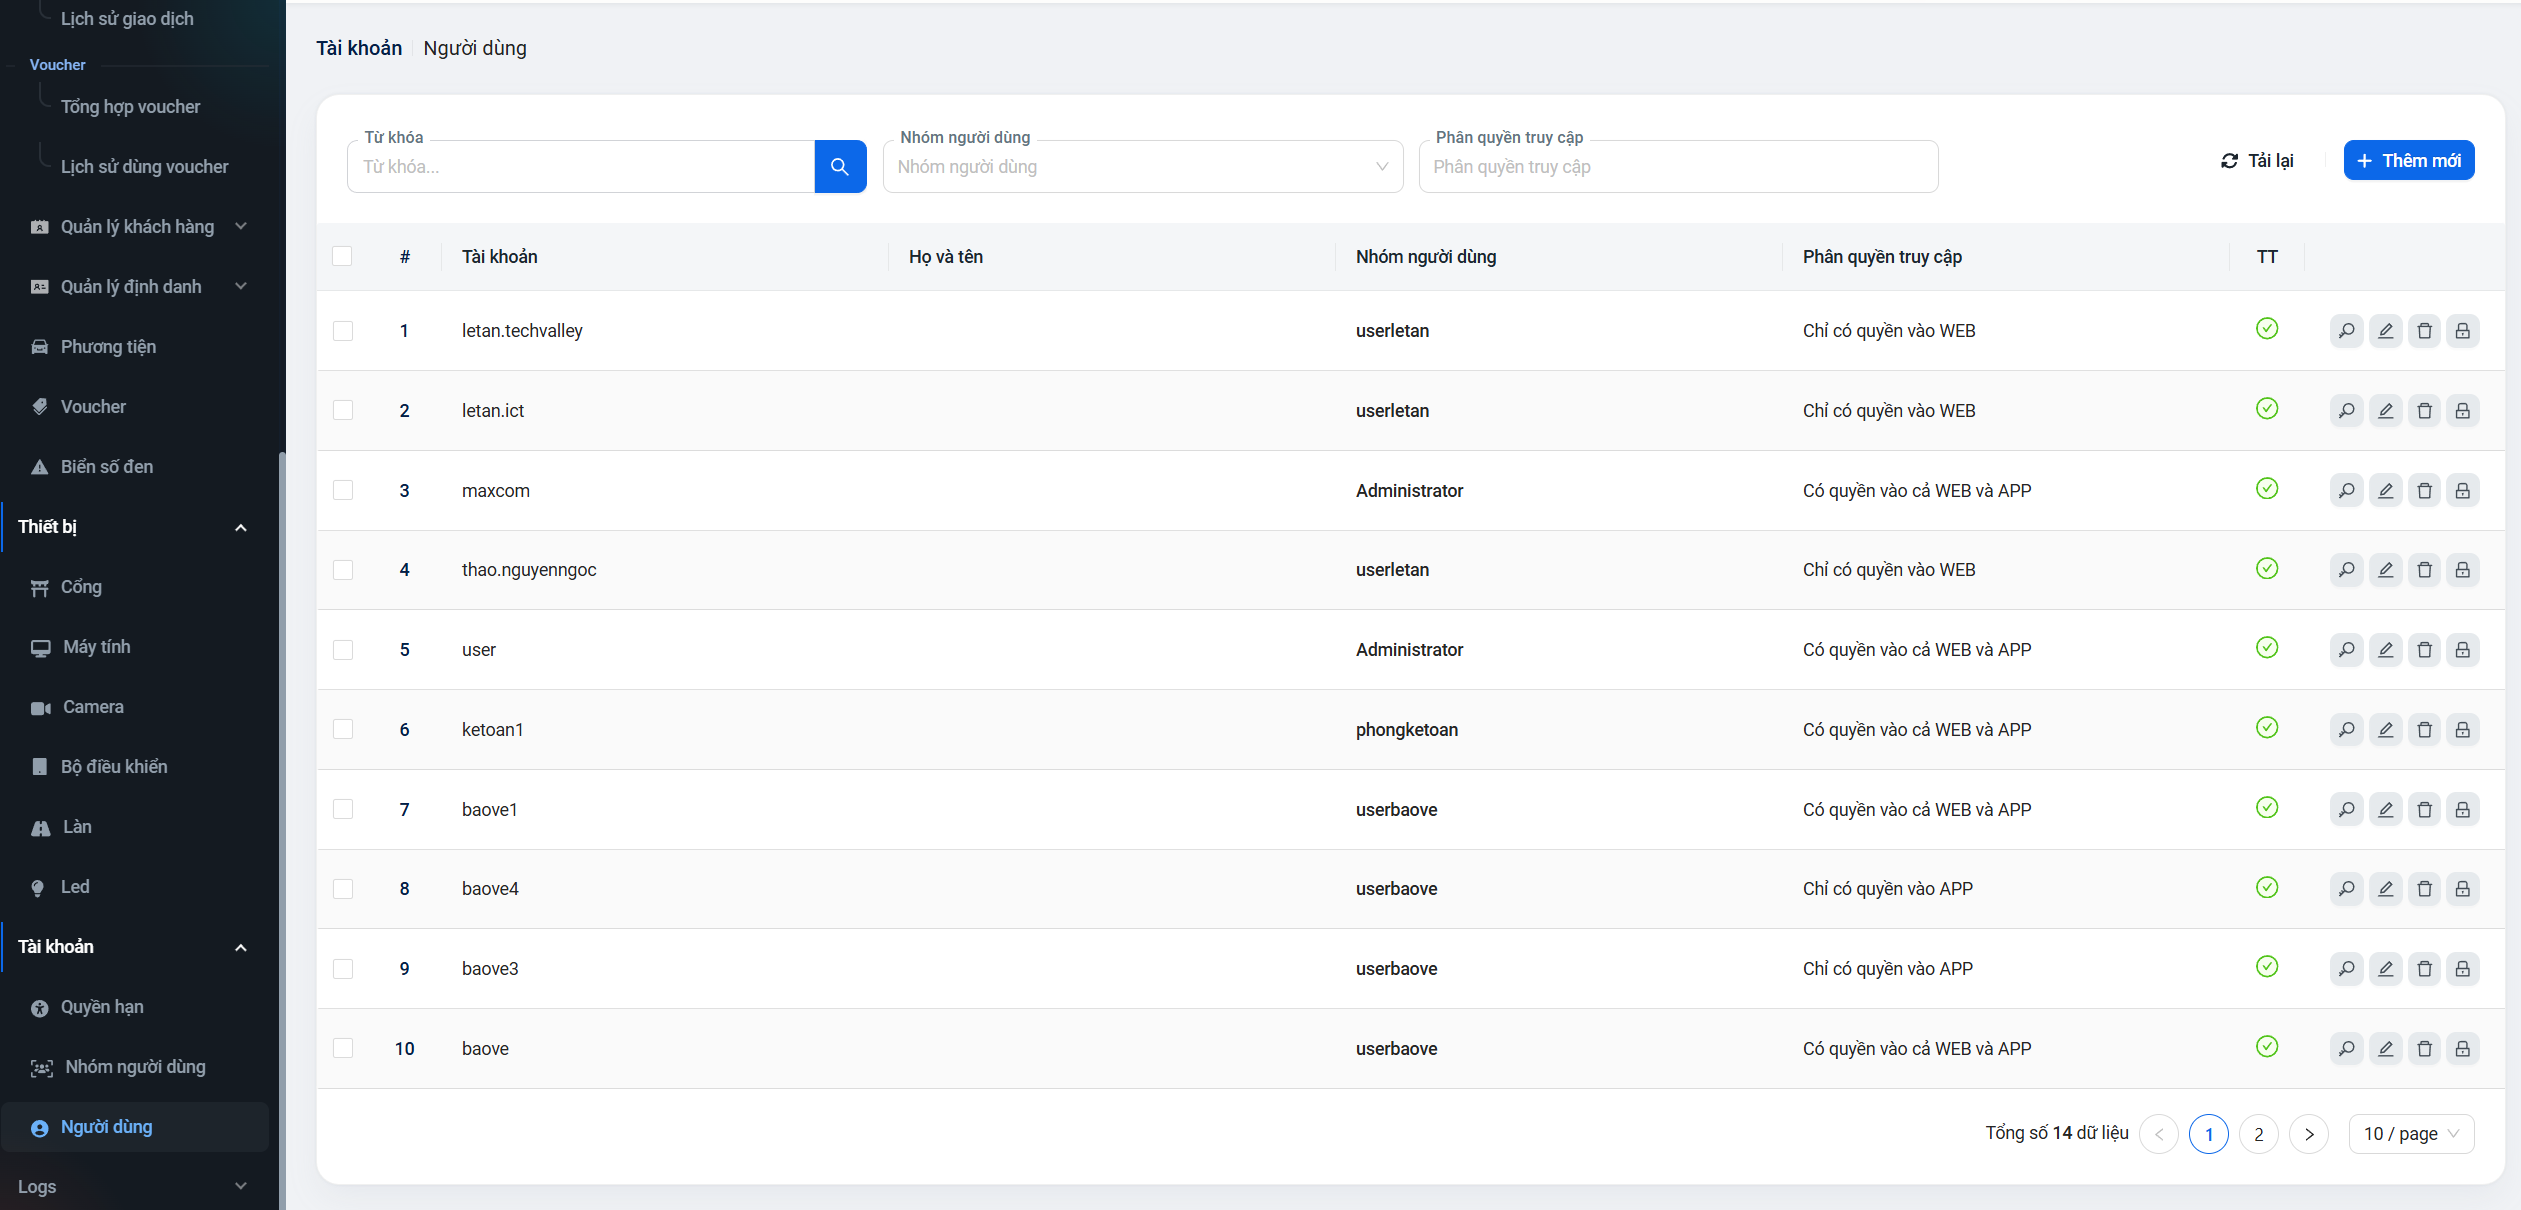
Task: Delete the ketoan1 user row
Action: pos(2423,729)
